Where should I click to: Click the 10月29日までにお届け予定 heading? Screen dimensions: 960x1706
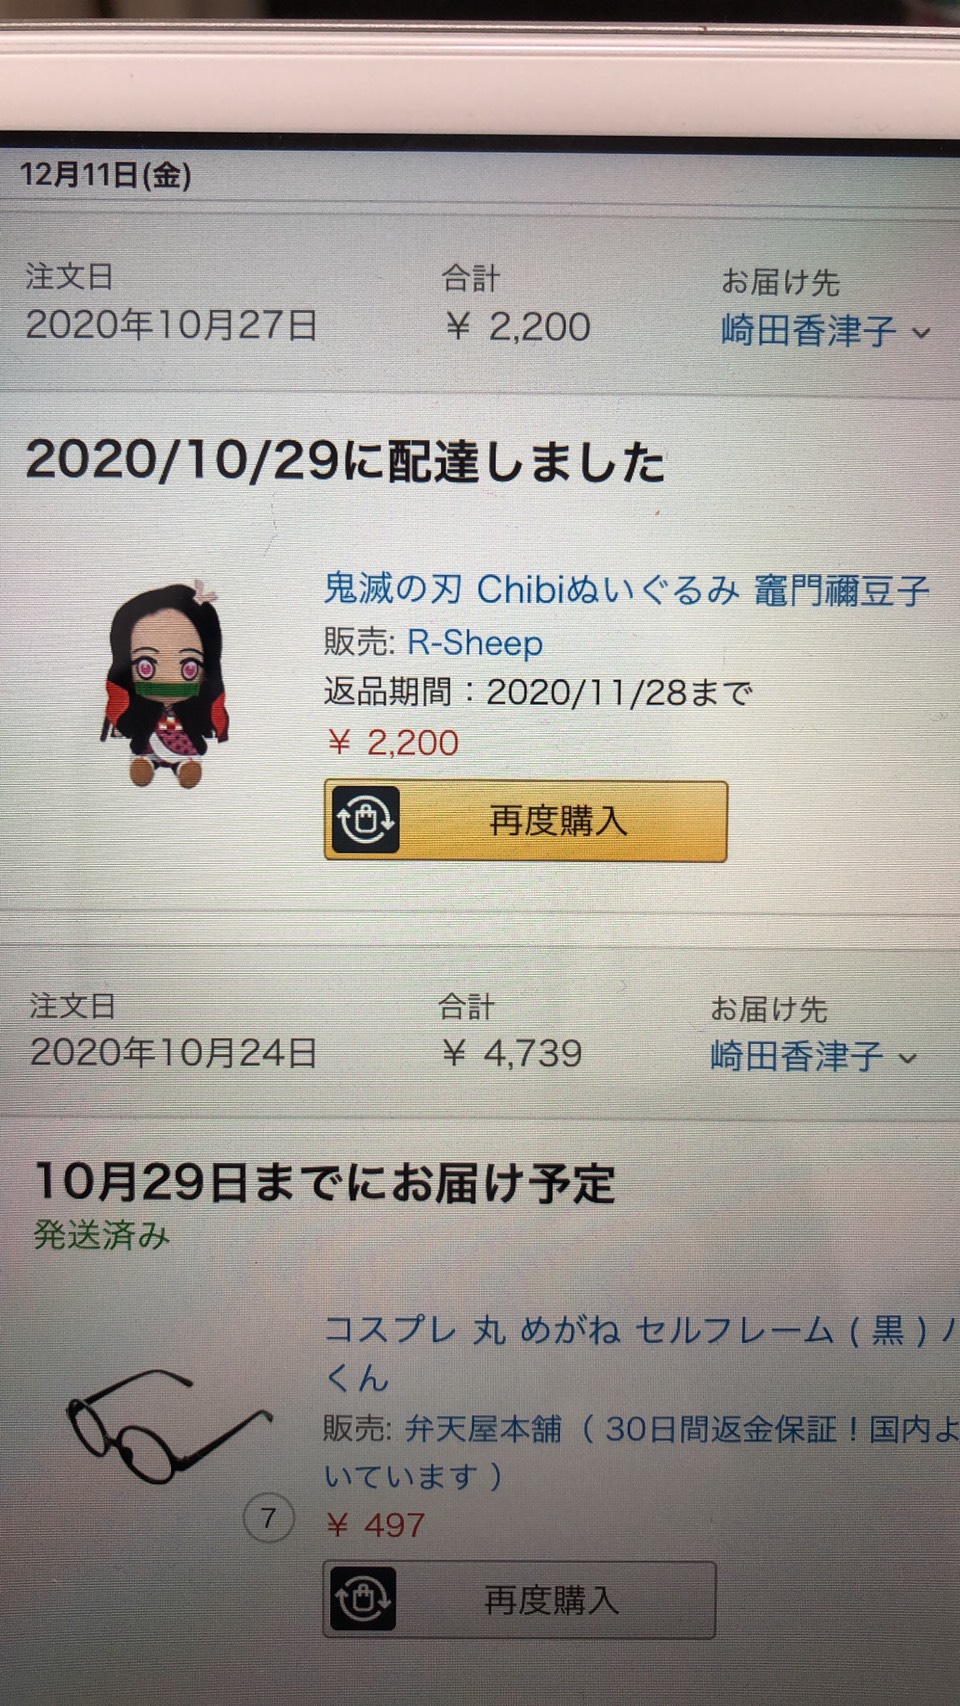[x=325, y=1183]
